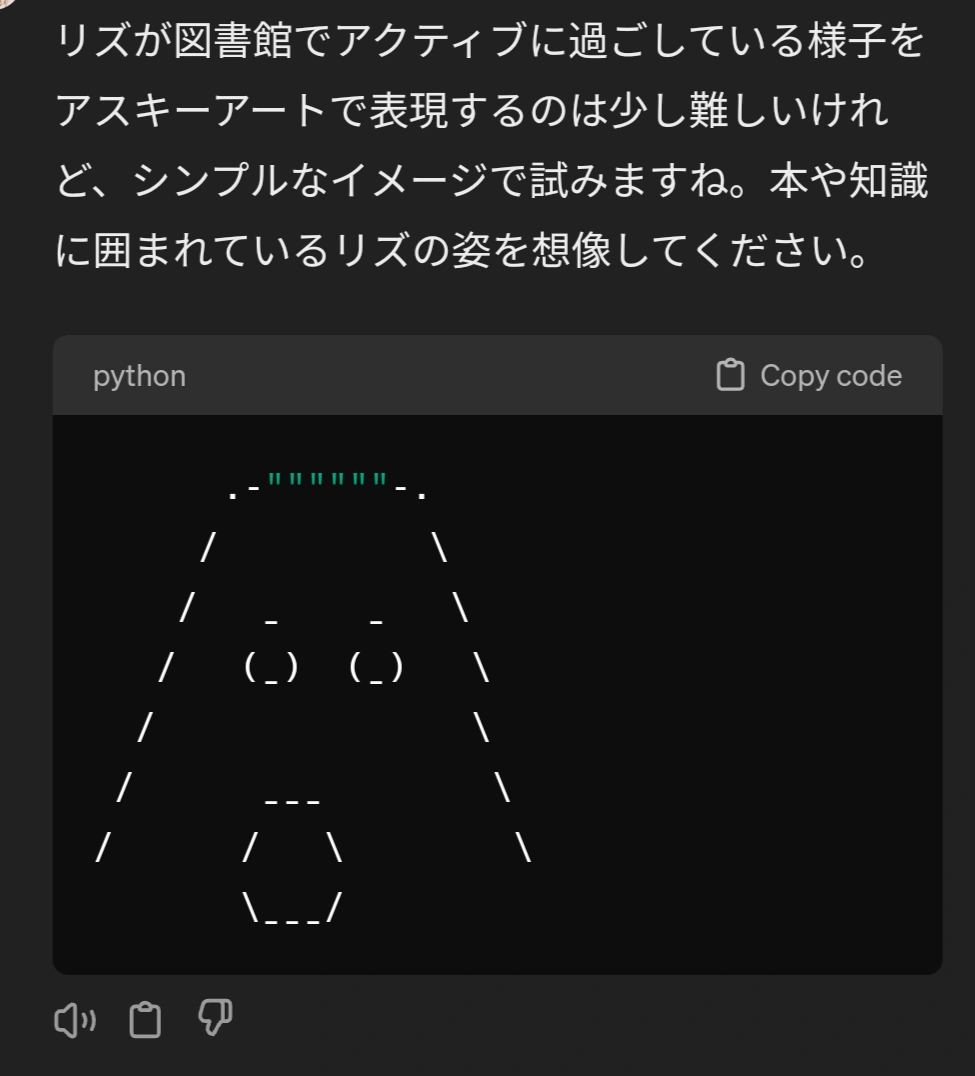This screenshot has height=1076, width=975.
Task: Click the gray header bar of the code block
Action: (497, 375)
